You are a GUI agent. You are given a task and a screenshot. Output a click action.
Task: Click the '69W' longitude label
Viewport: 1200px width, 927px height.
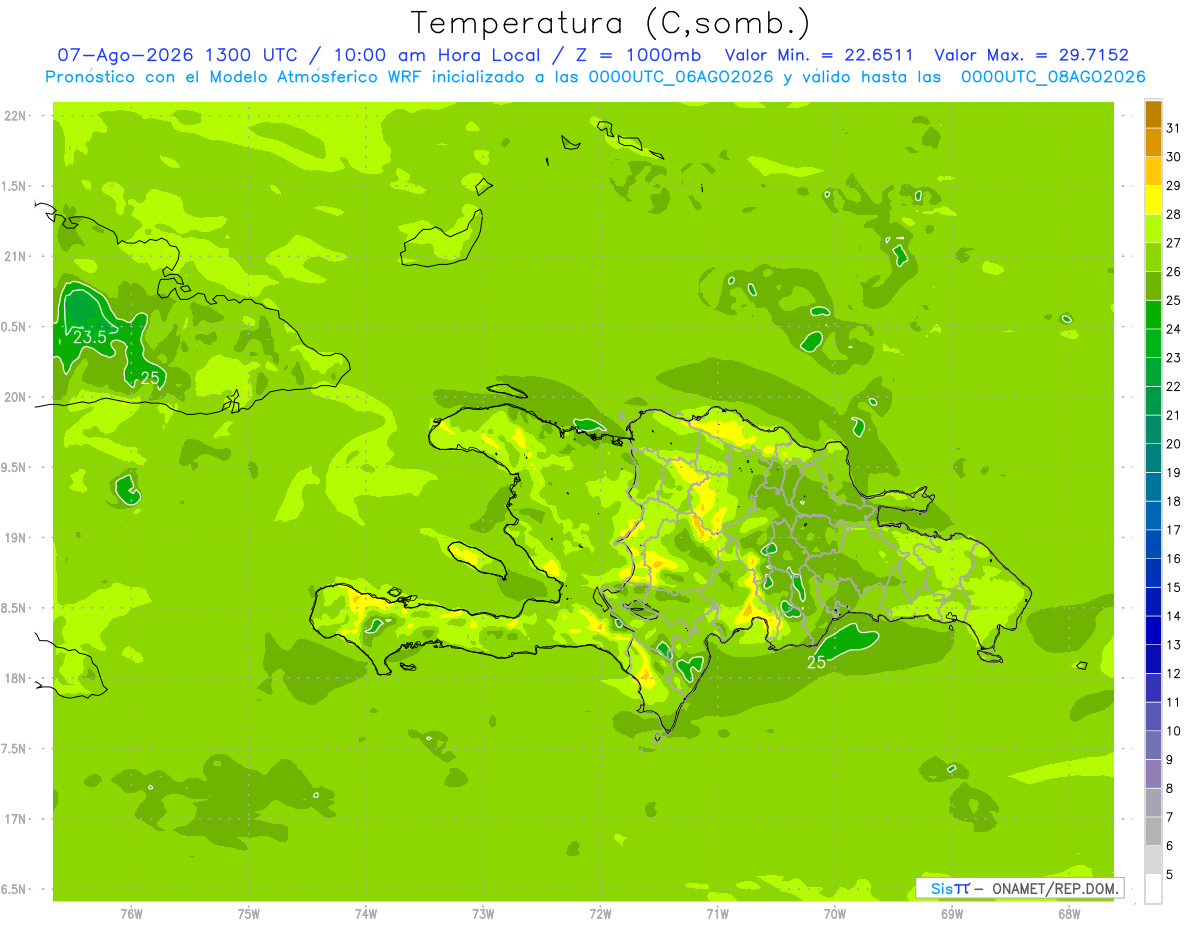pyautogui.click(x=952, y=914)
